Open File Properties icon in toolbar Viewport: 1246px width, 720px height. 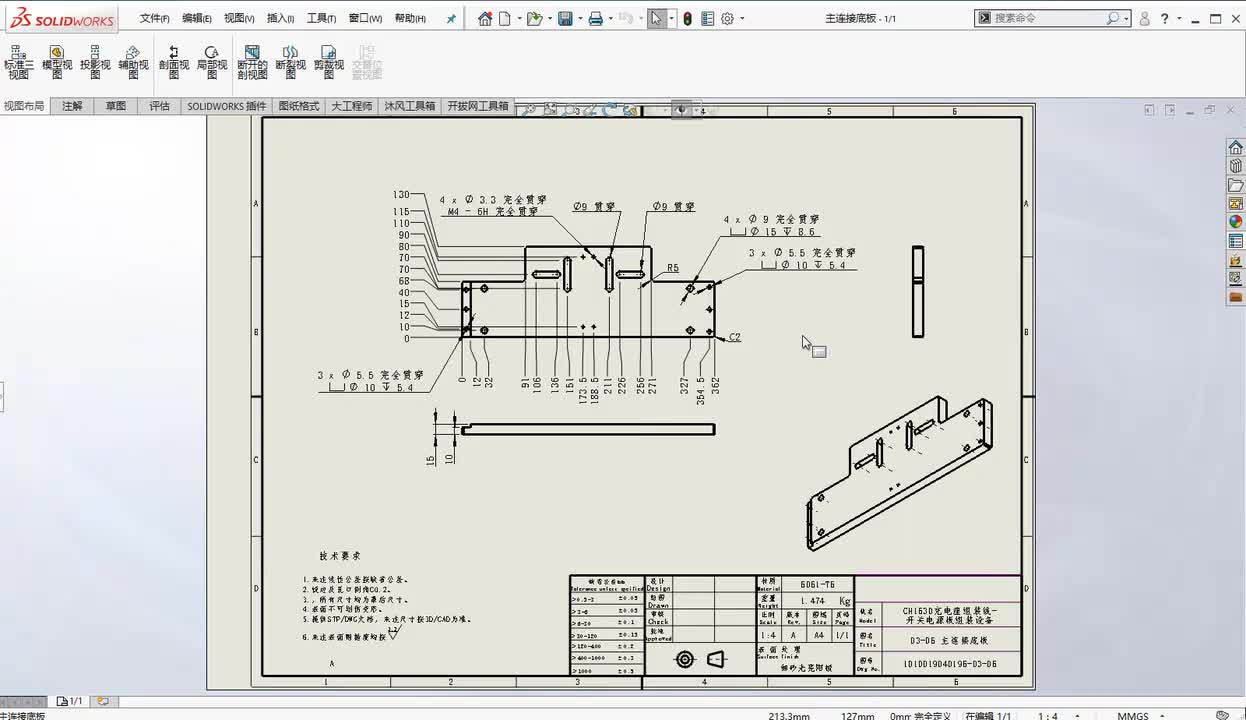tap(708, 18)
